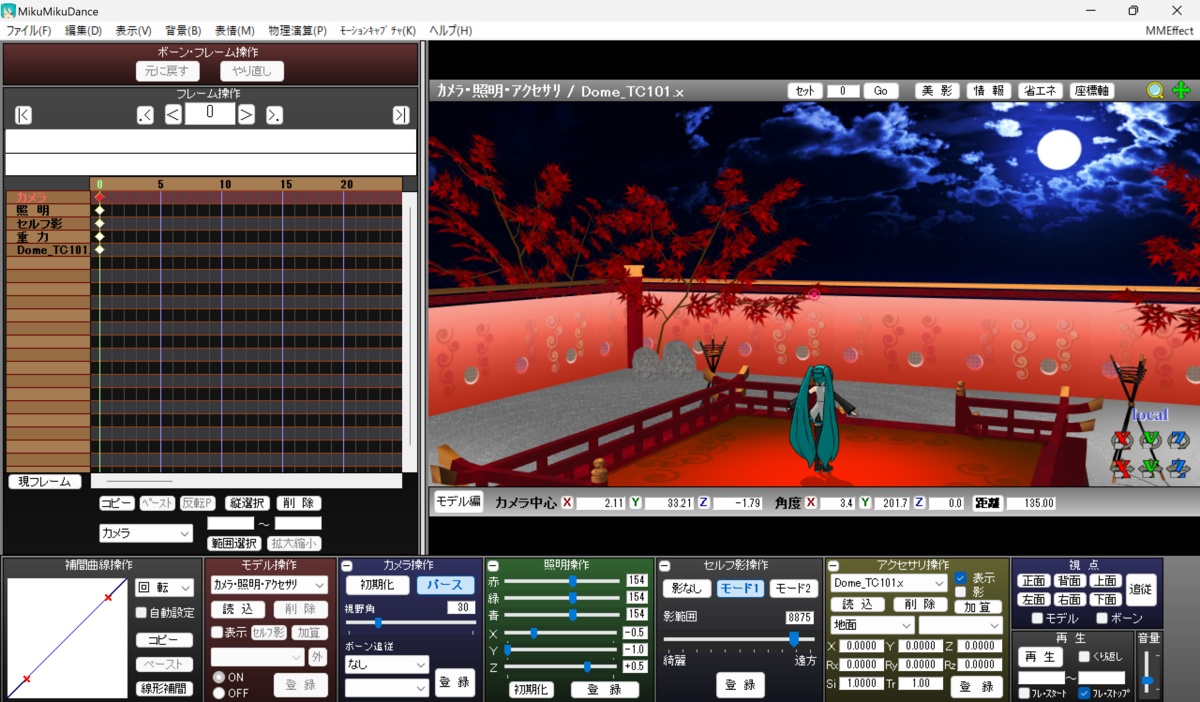The height and width of the screenshot is (702, 1200).
Task: Open the 物理演算(P) menu
Action: (297, 31)
